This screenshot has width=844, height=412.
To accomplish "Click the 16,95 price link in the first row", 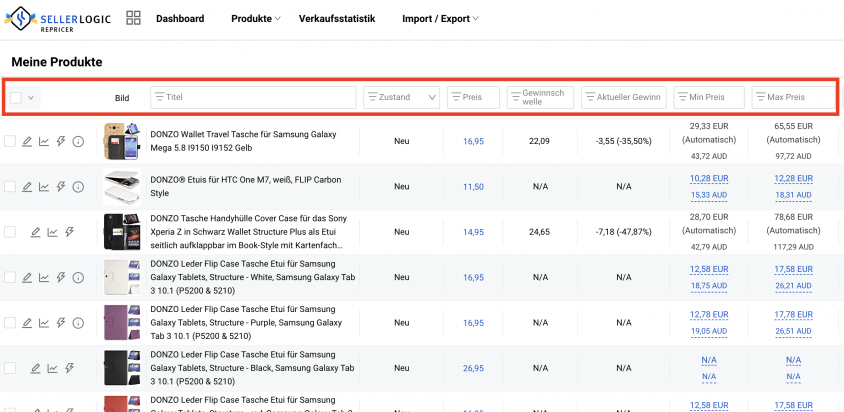I will (473, 142).
